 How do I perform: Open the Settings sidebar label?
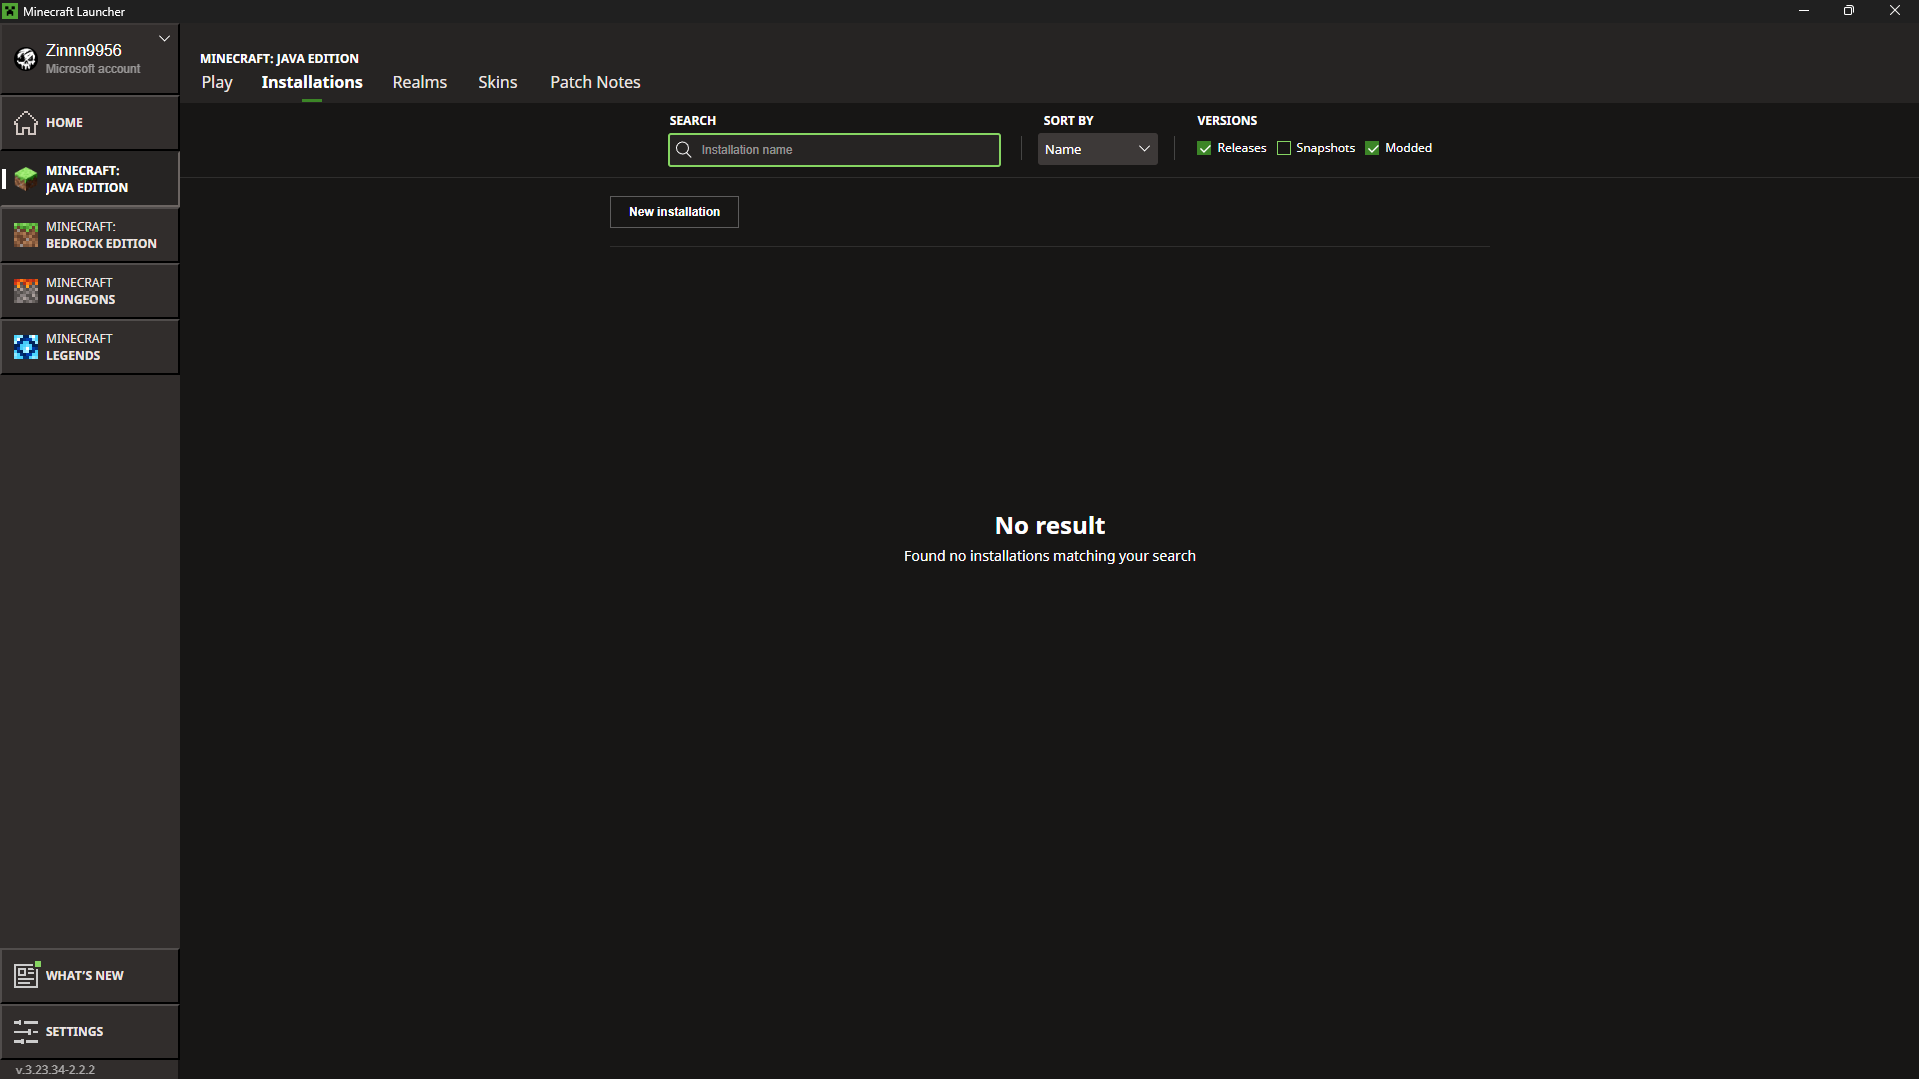point(74,1032)
